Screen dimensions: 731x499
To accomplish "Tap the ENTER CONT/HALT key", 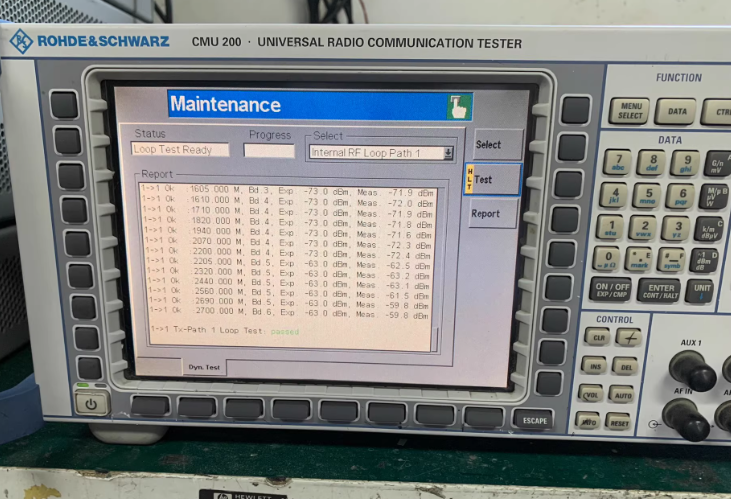I will pyautogui.click(x=659, y=291).
